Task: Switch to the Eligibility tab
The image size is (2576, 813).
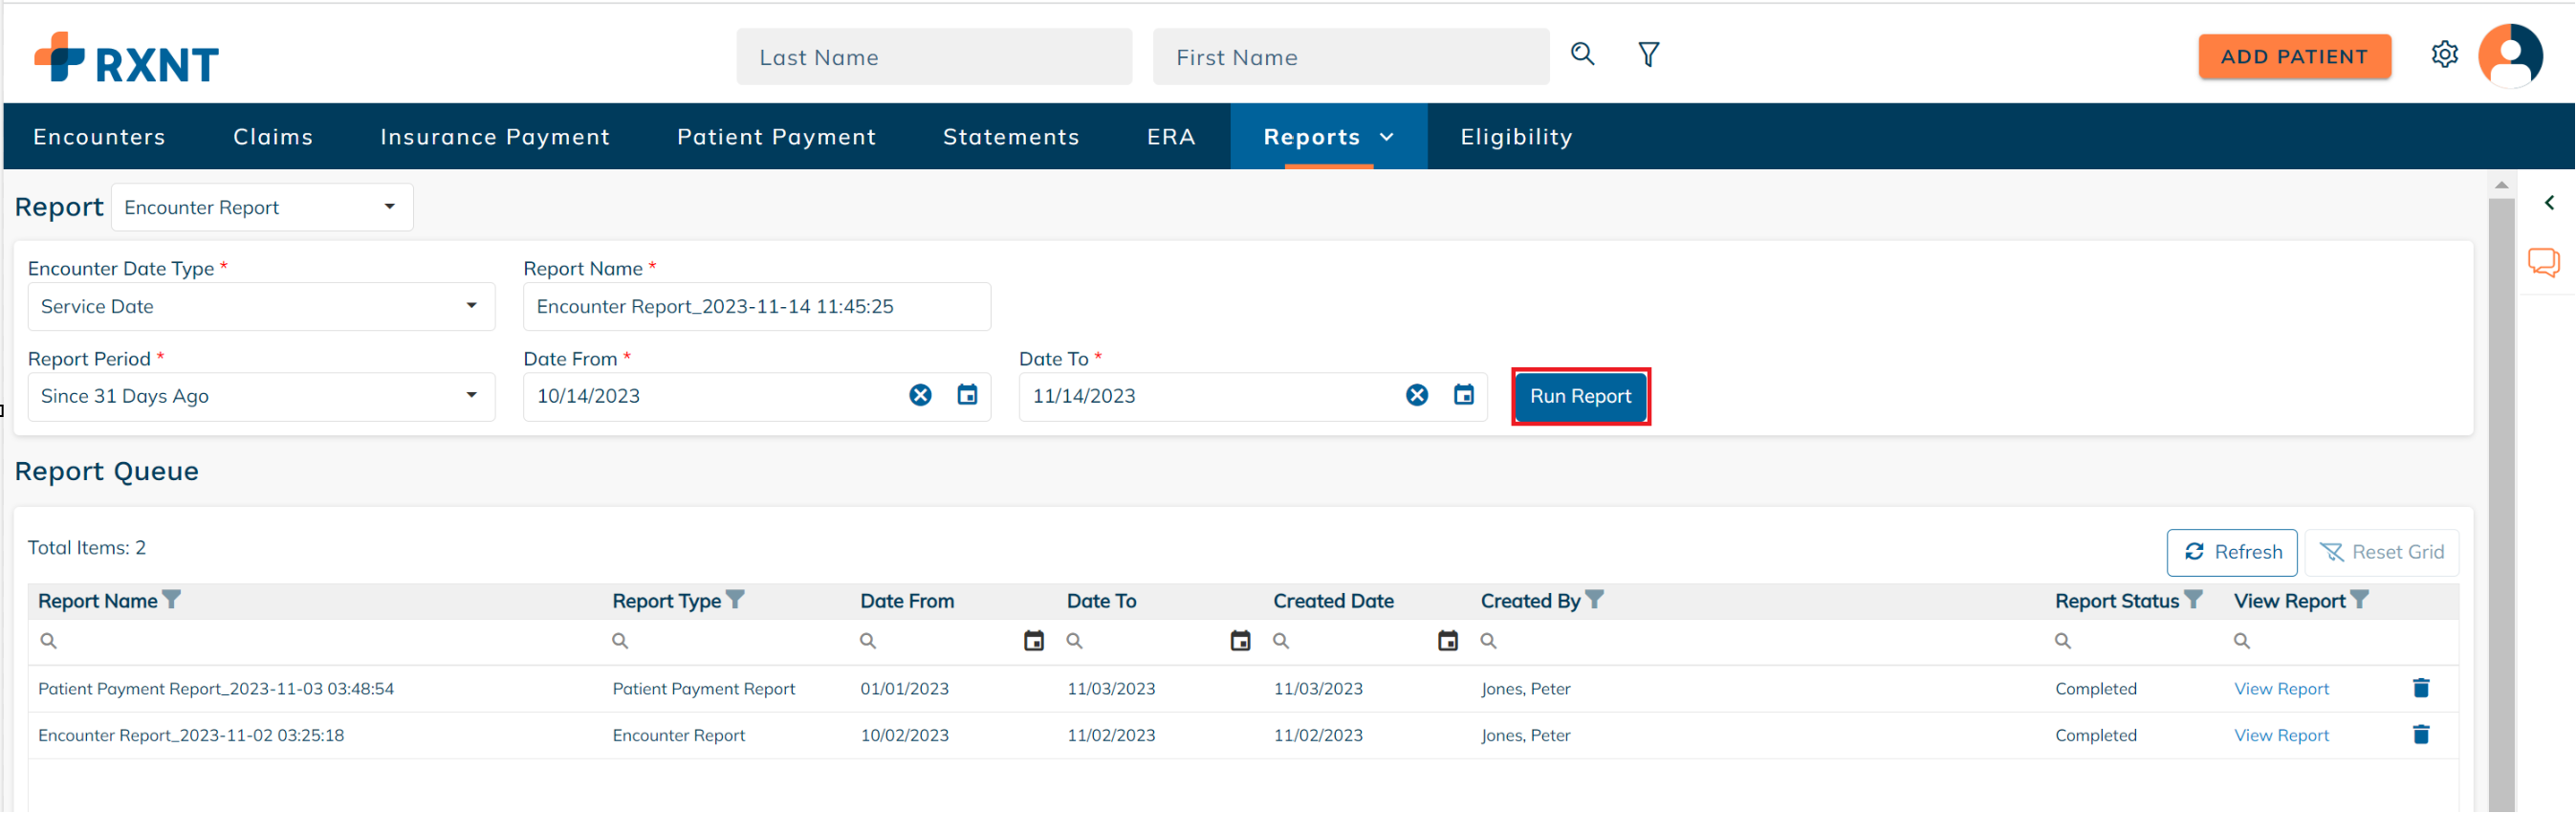Action: (1515, 137)
